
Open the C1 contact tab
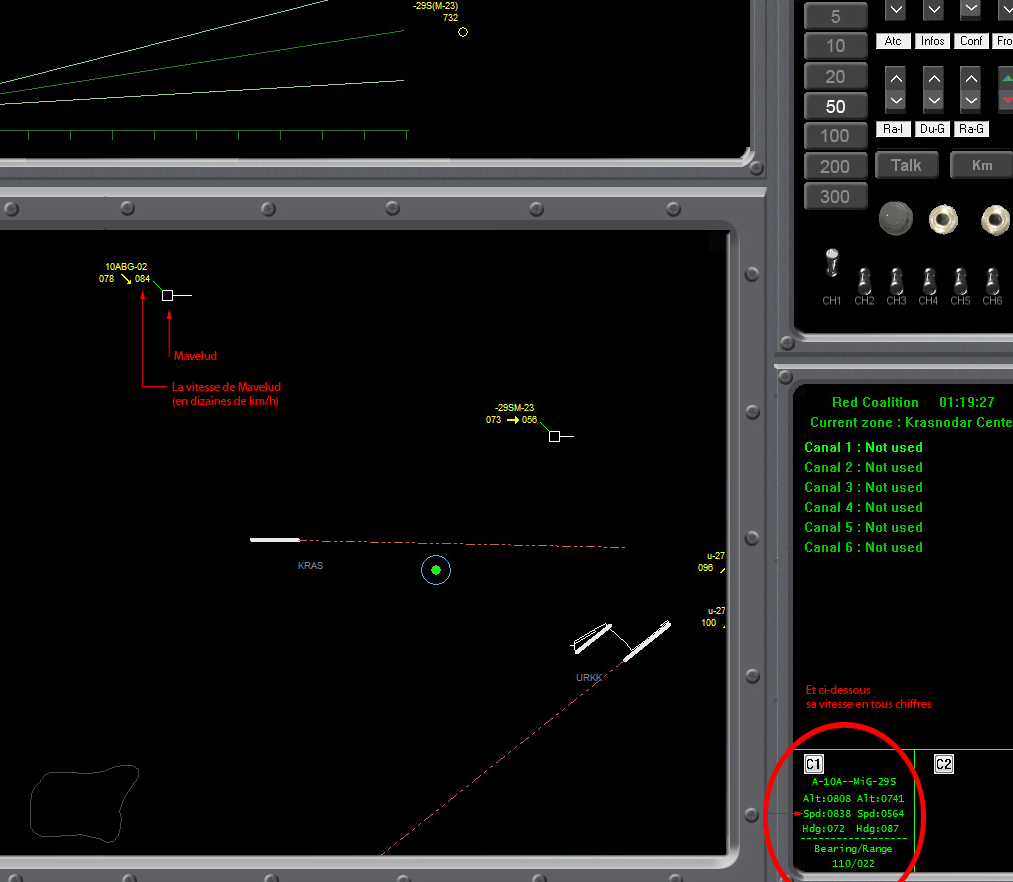coord(814,764)
